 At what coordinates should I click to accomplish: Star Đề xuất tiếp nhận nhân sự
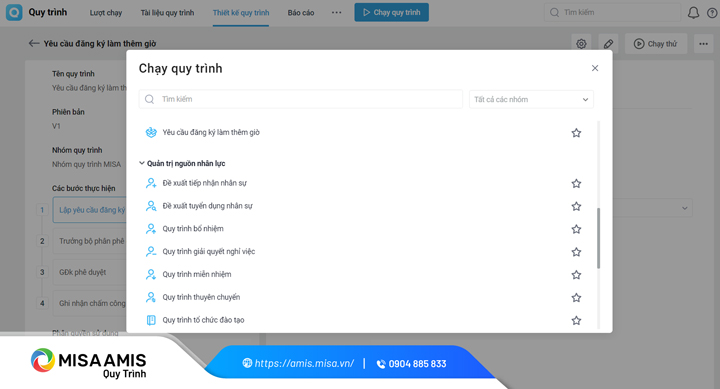[576, 183]
